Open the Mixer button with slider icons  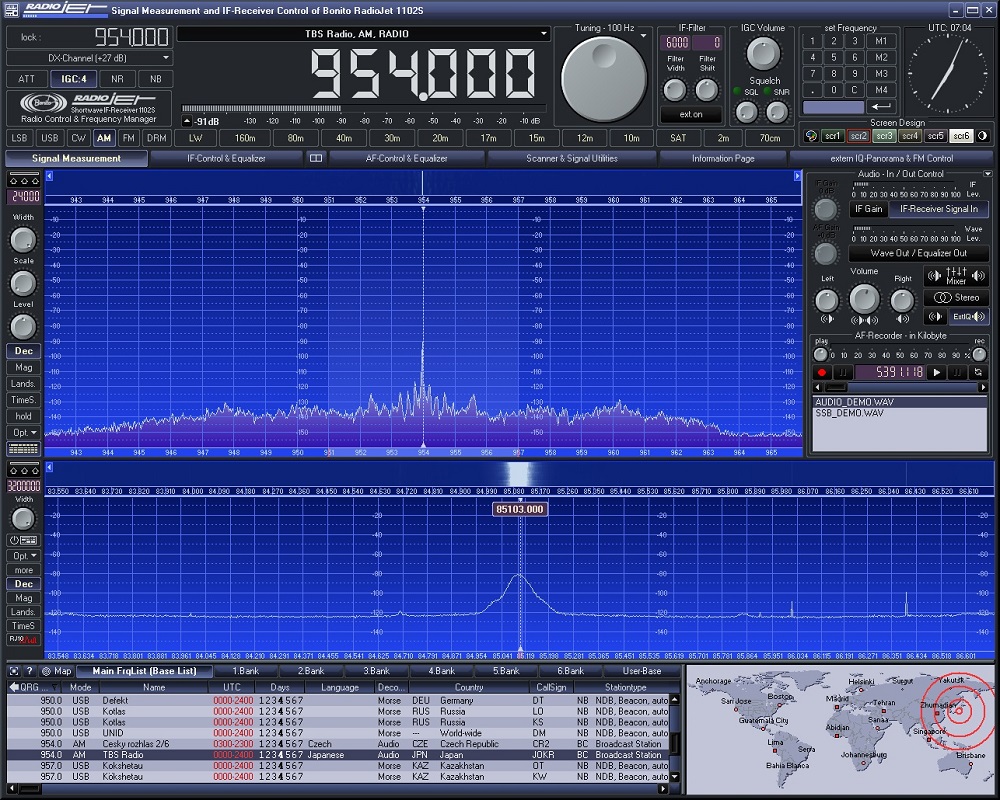click(956, 276)
